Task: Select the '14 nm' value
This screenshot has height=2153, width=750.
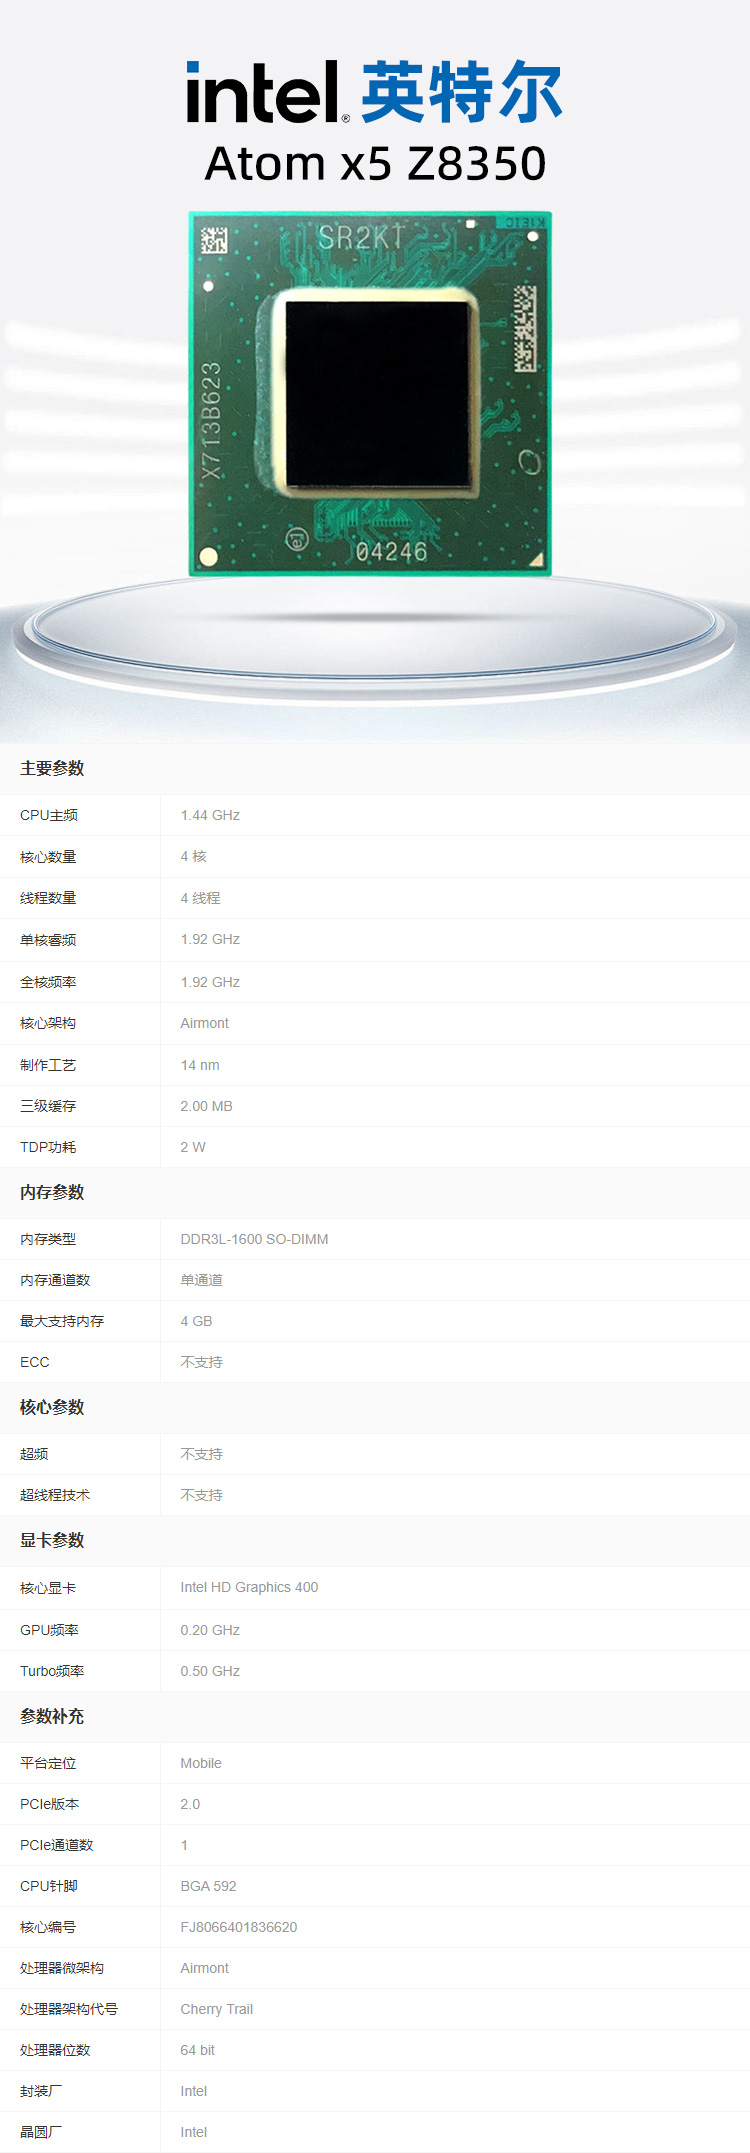Action: (200, 1065)
